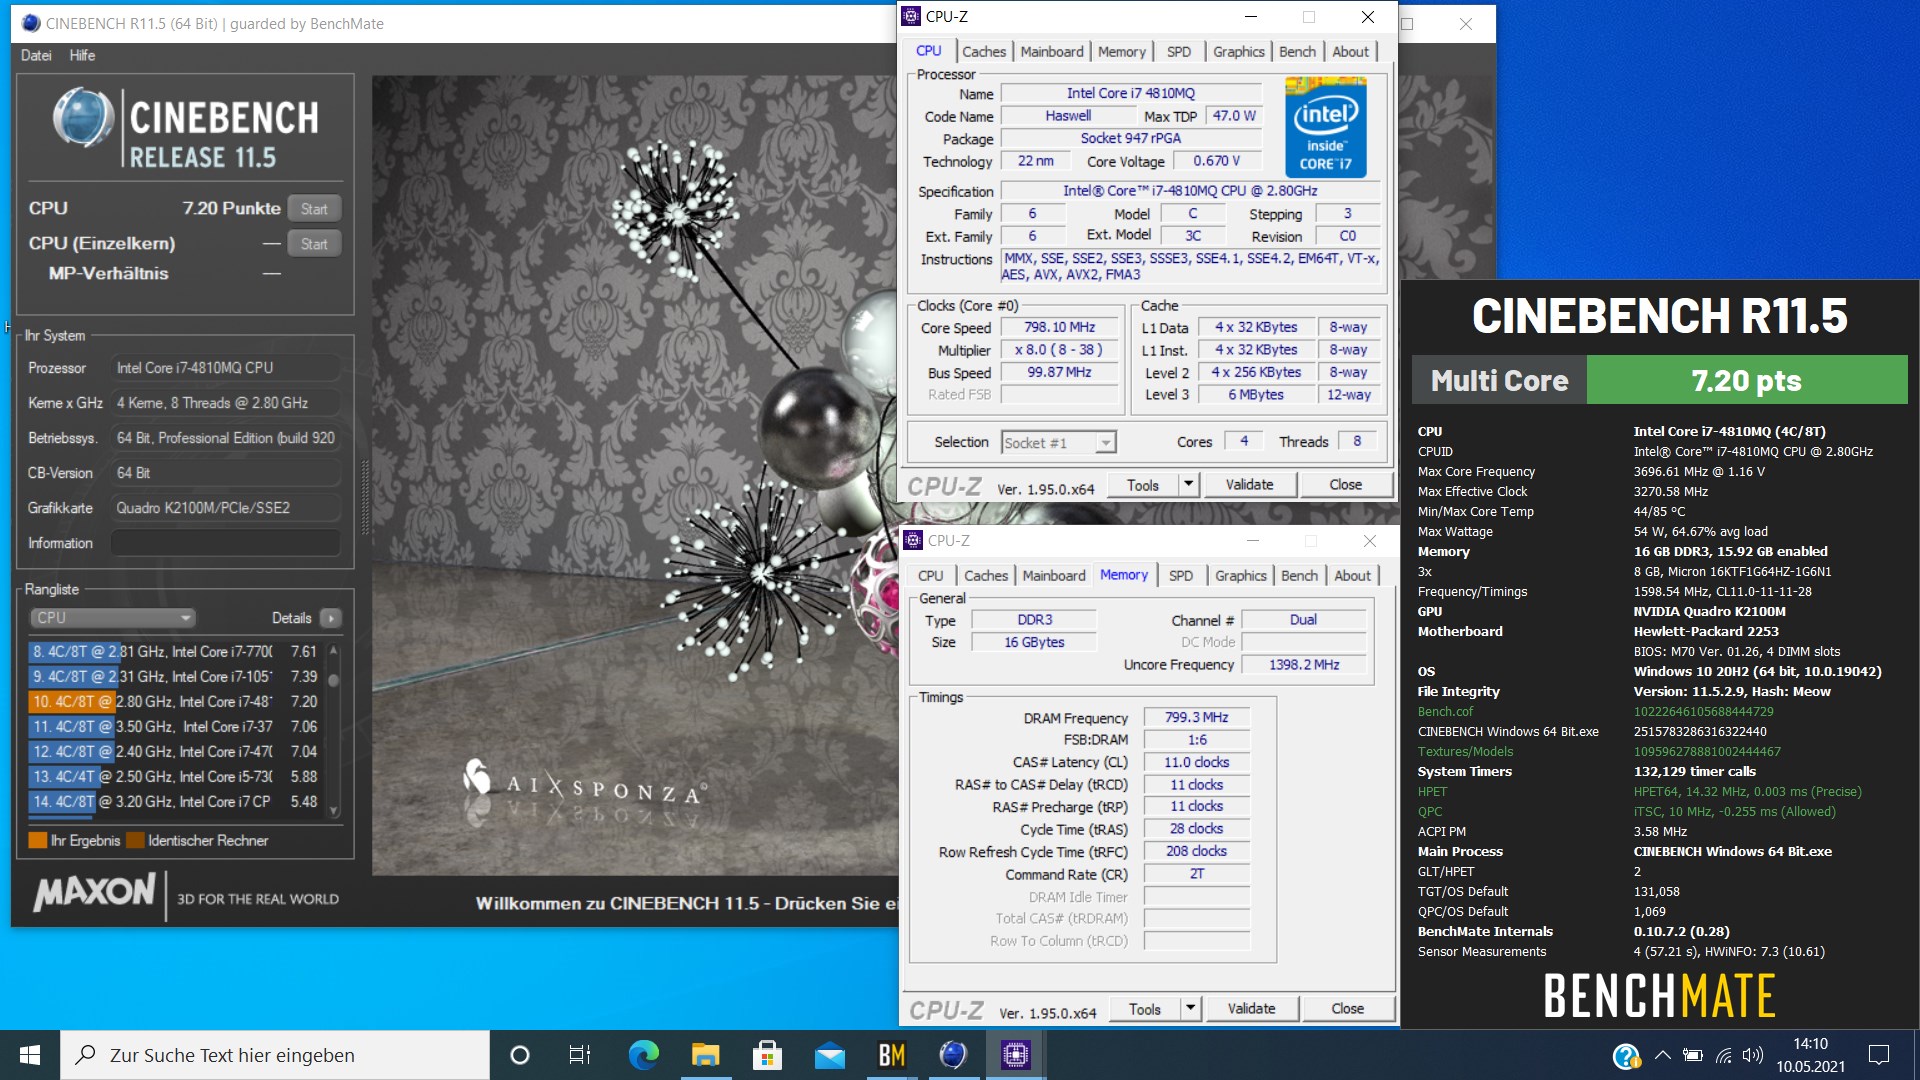Click the volume tray icon
The height and width of the screenshot is (1080, 1920).
point(1752,1055)
